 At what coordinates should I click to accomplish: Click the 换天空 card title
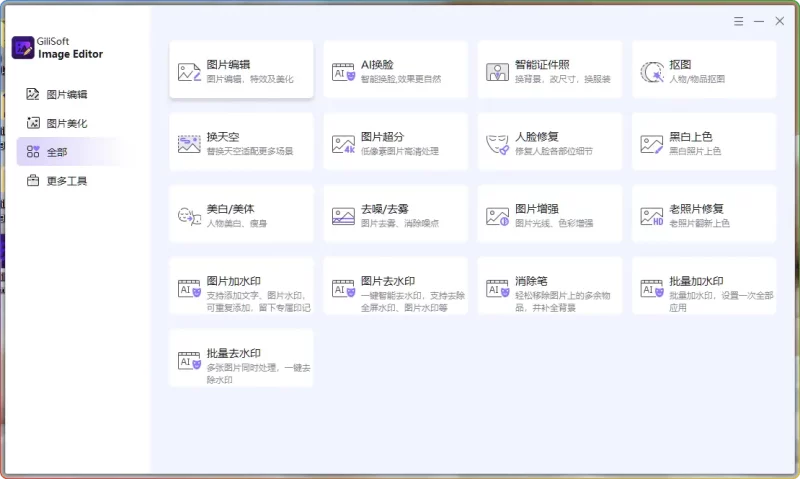(x=223, y=137)
